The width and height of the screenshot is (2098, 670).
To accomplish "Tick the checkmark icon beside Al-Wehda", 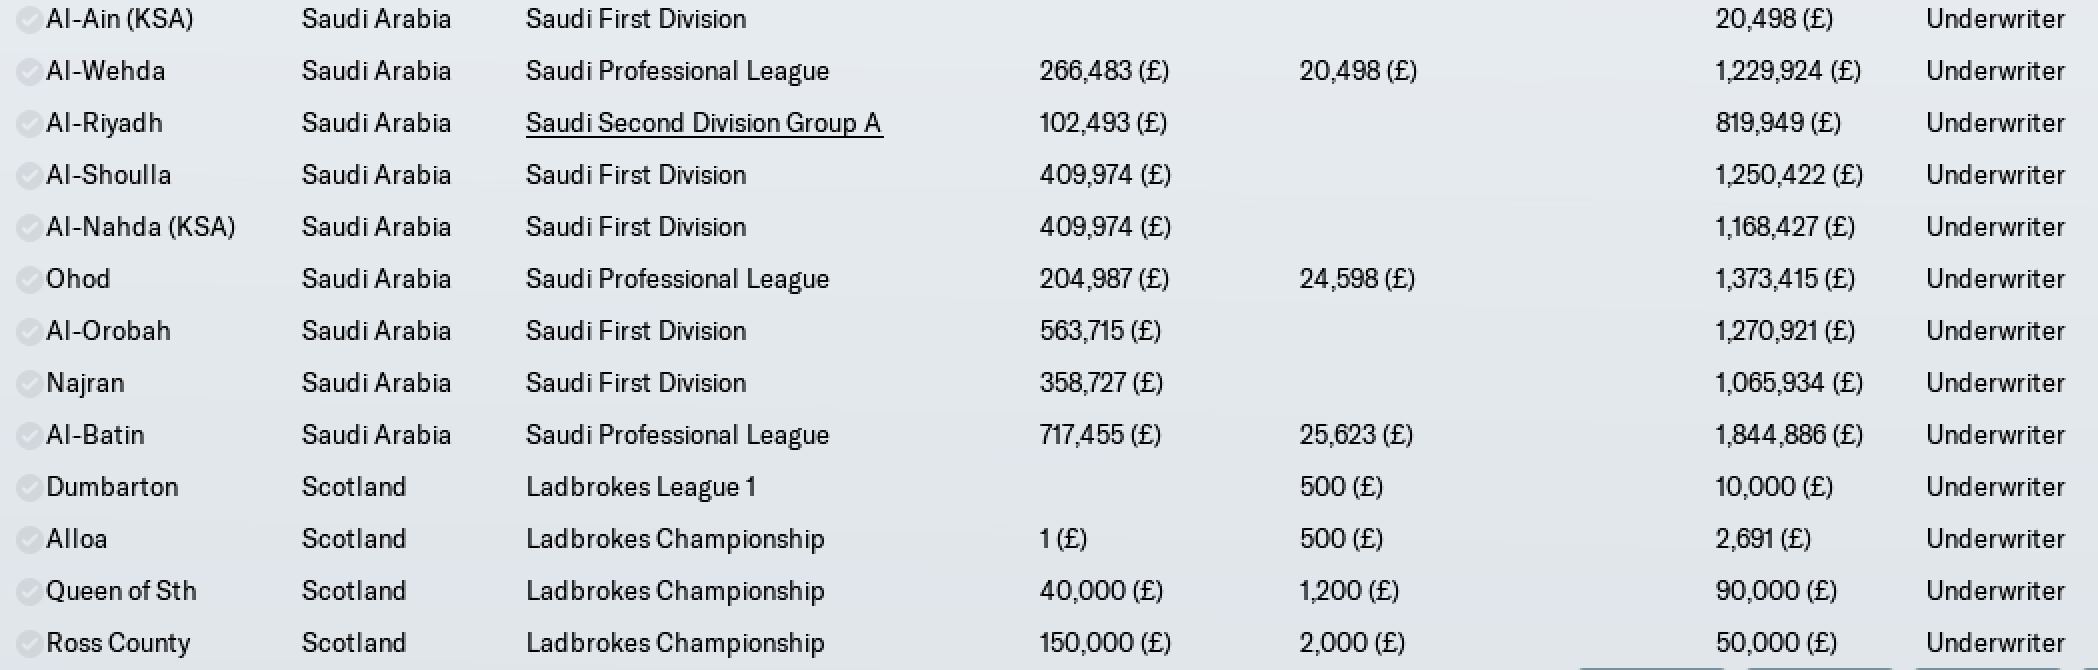I will point(29,72).
